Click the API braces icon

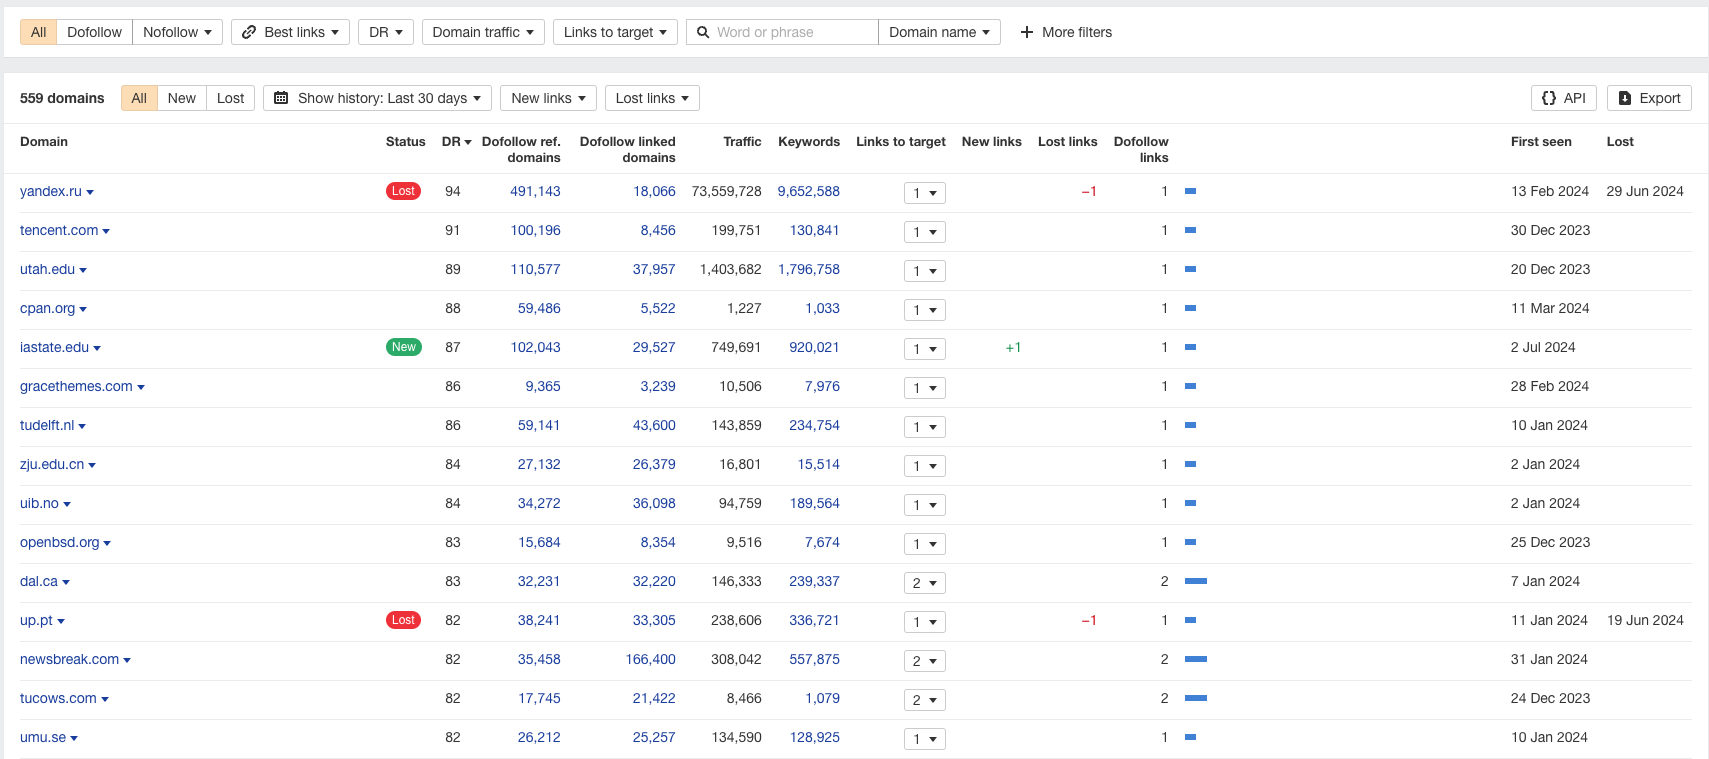coord(1549,98)
